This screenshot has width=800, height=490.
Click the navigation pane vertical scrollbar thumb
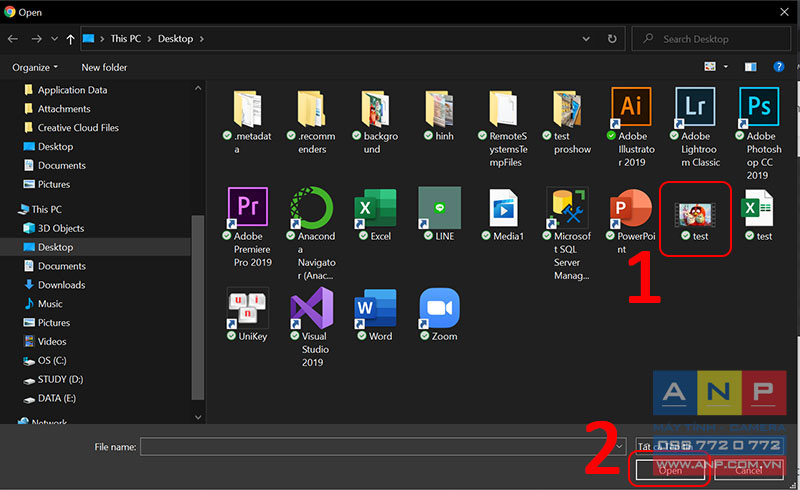198,308
